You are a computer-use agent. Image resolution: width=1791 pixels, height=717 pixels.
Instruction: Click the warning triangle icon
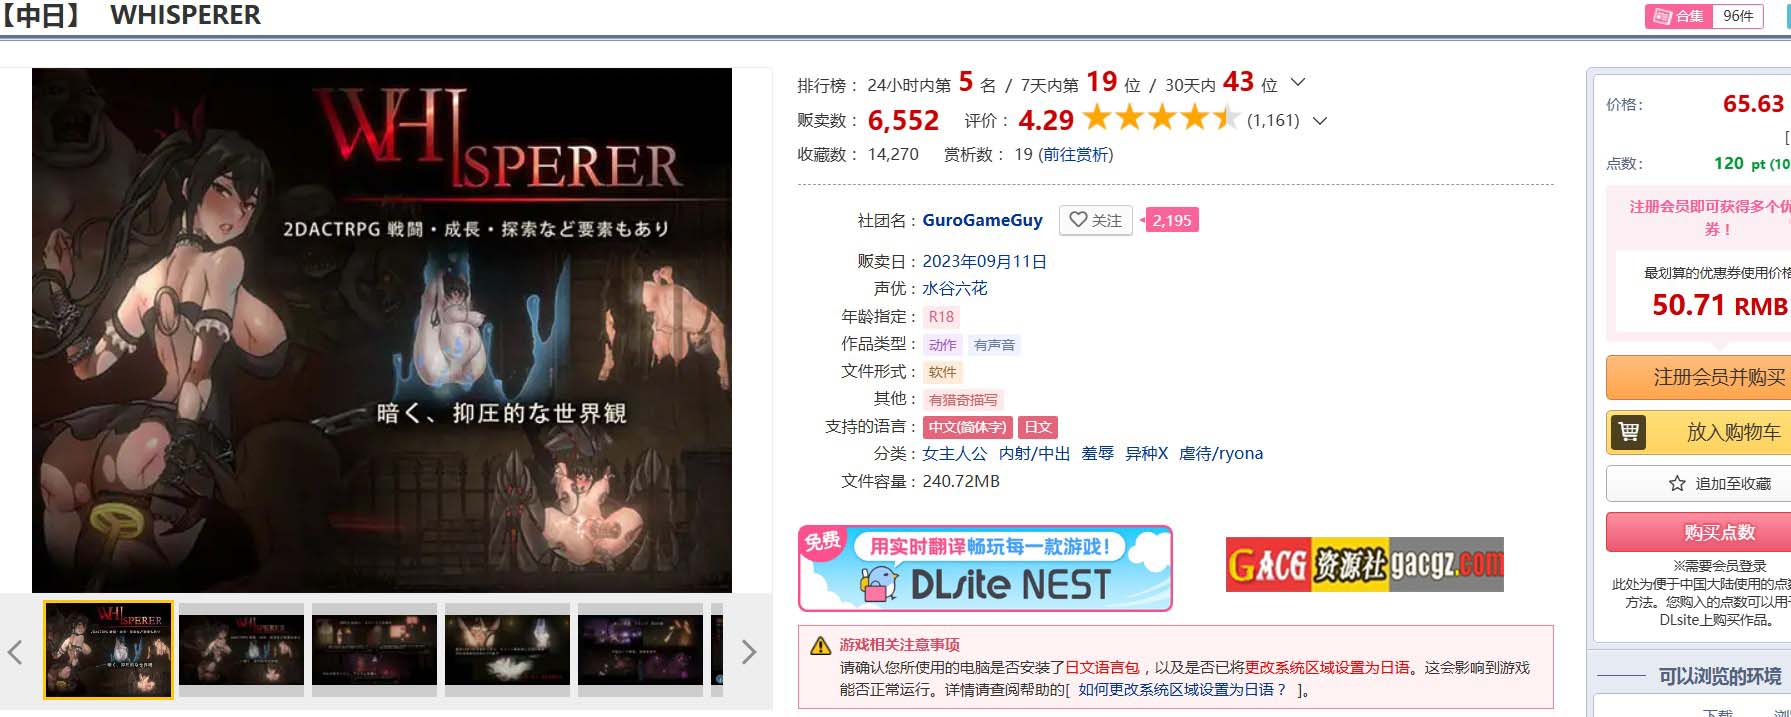(x=820, y=646)
